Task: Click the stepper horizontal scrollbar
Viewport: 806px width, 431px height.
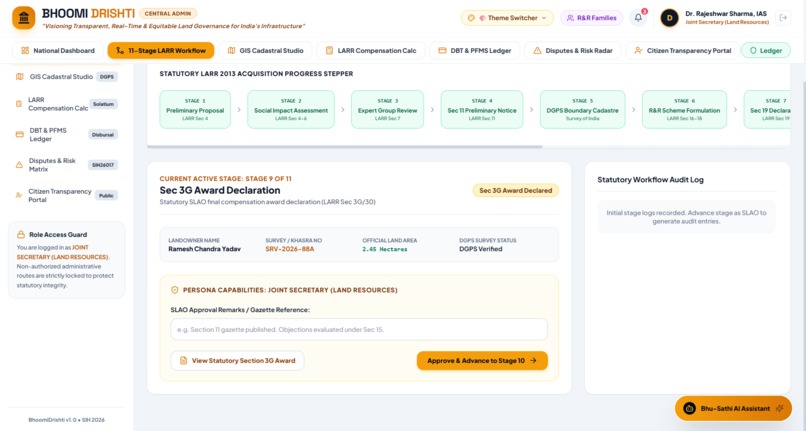Action: pos(344,147)
